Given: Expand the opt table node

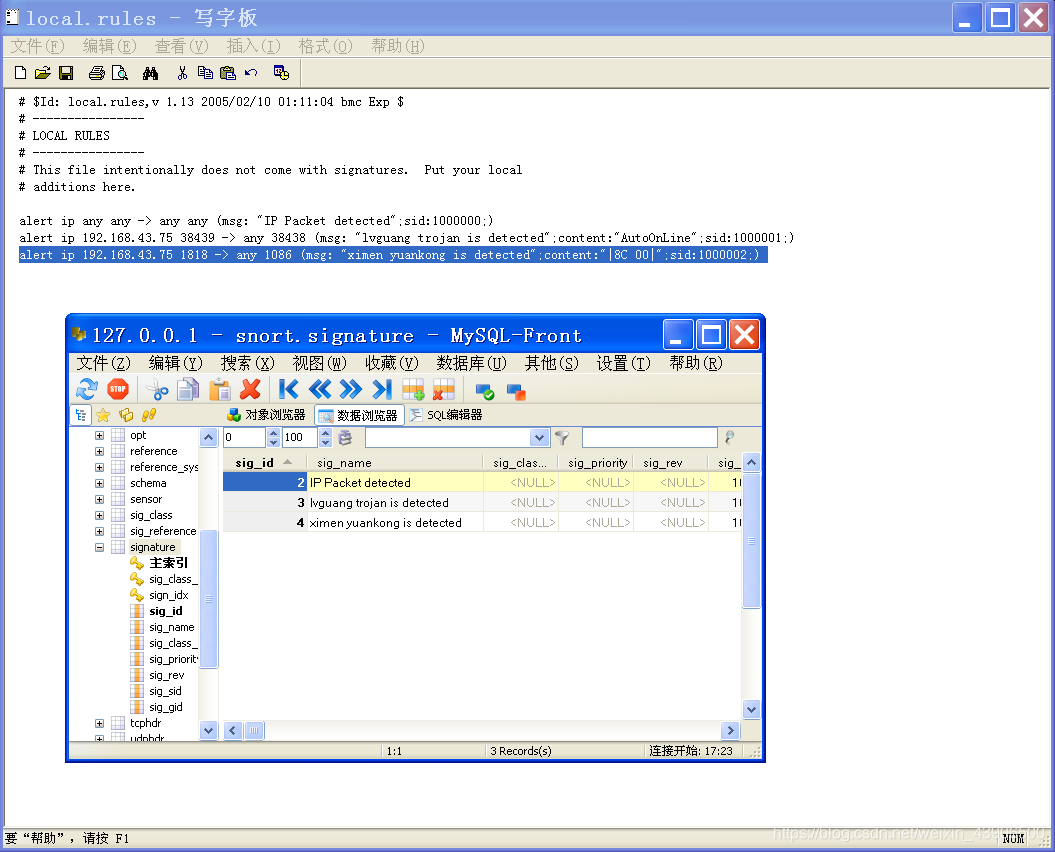Looking at the screenshot, I should (100, 435).
